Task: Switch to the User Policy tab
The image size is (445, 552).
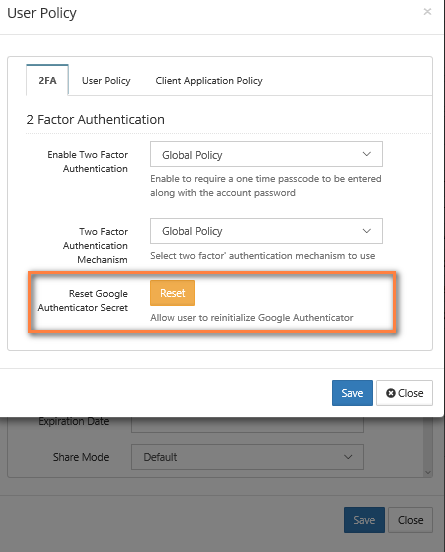Action: coord(106,81)
